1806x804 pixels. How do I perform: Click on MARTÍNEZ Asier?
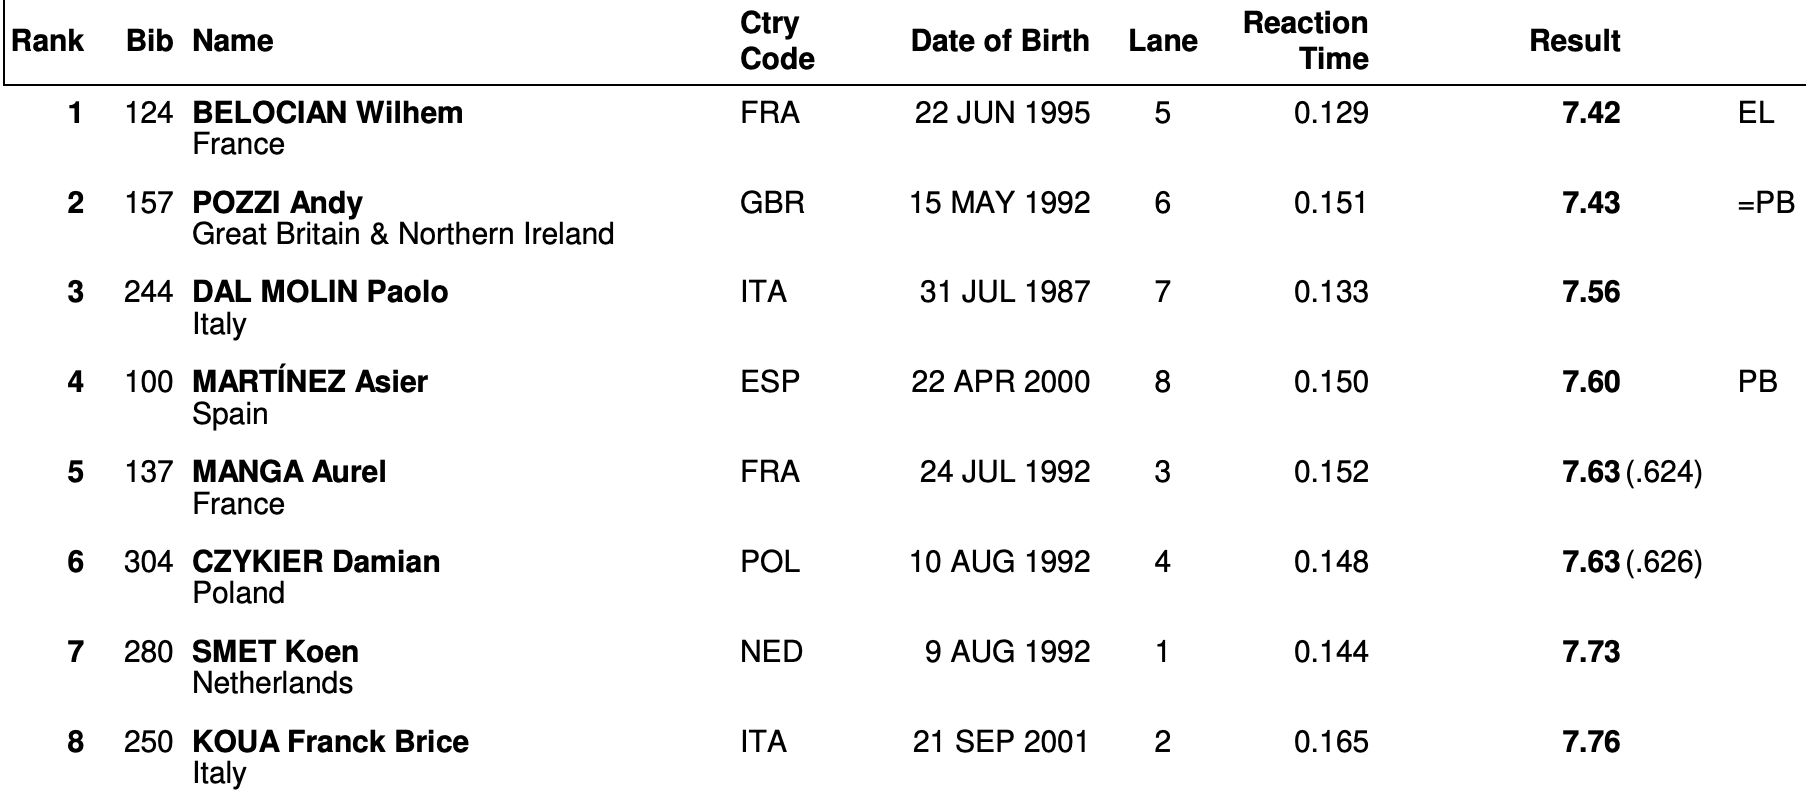[310, 381]
